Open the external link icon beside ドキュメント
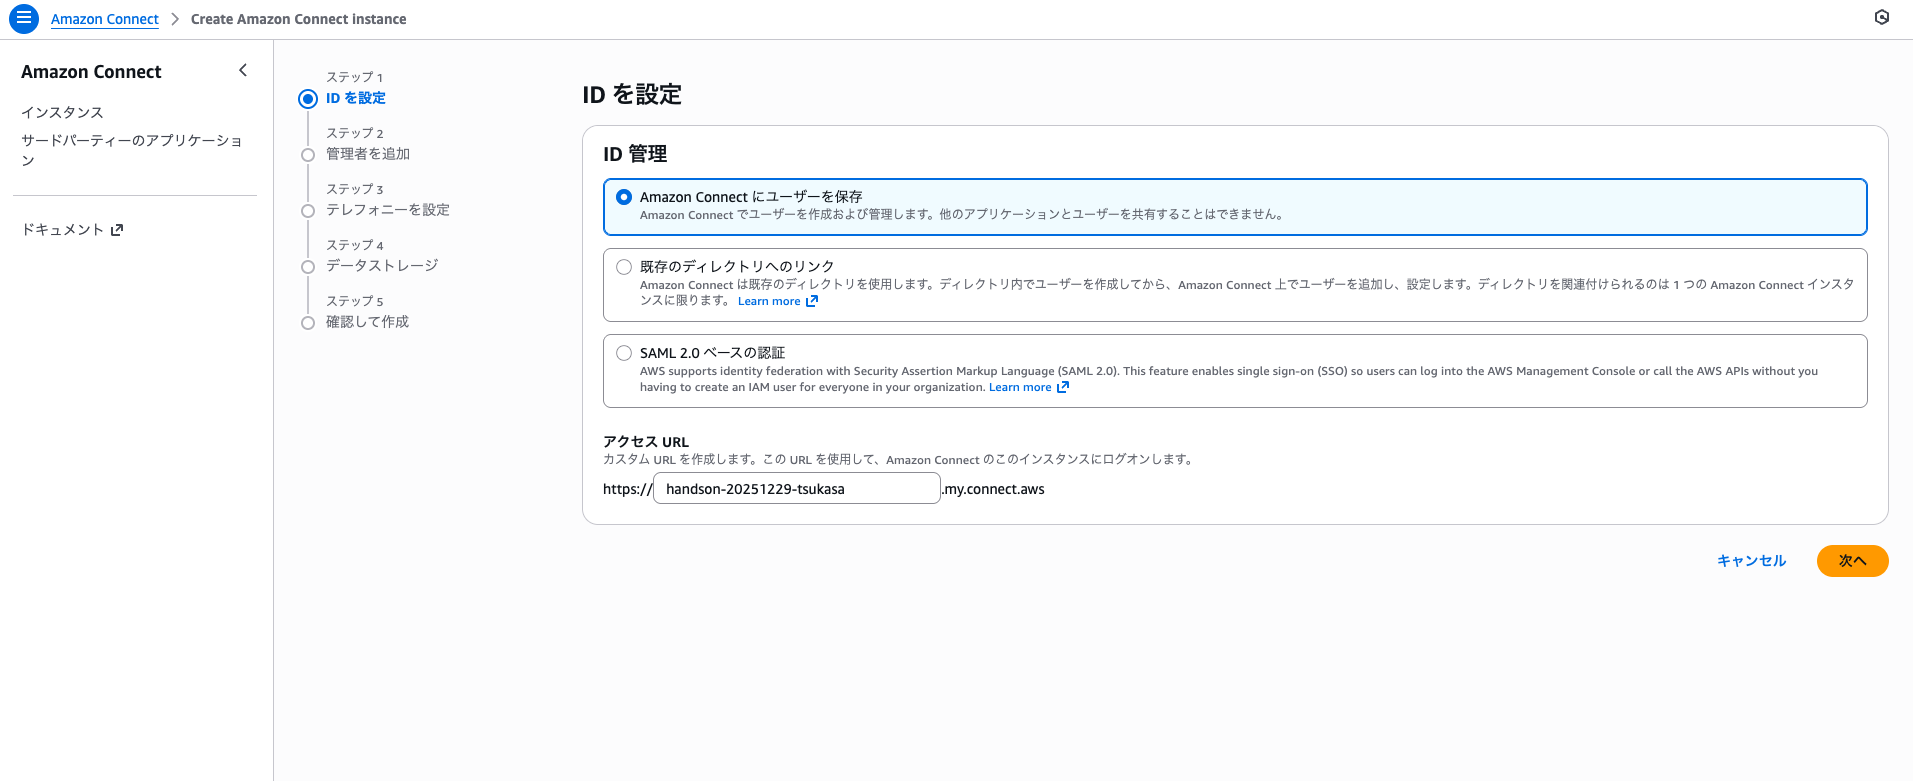This screenshot has height=781, width=1913. point(117,230)
